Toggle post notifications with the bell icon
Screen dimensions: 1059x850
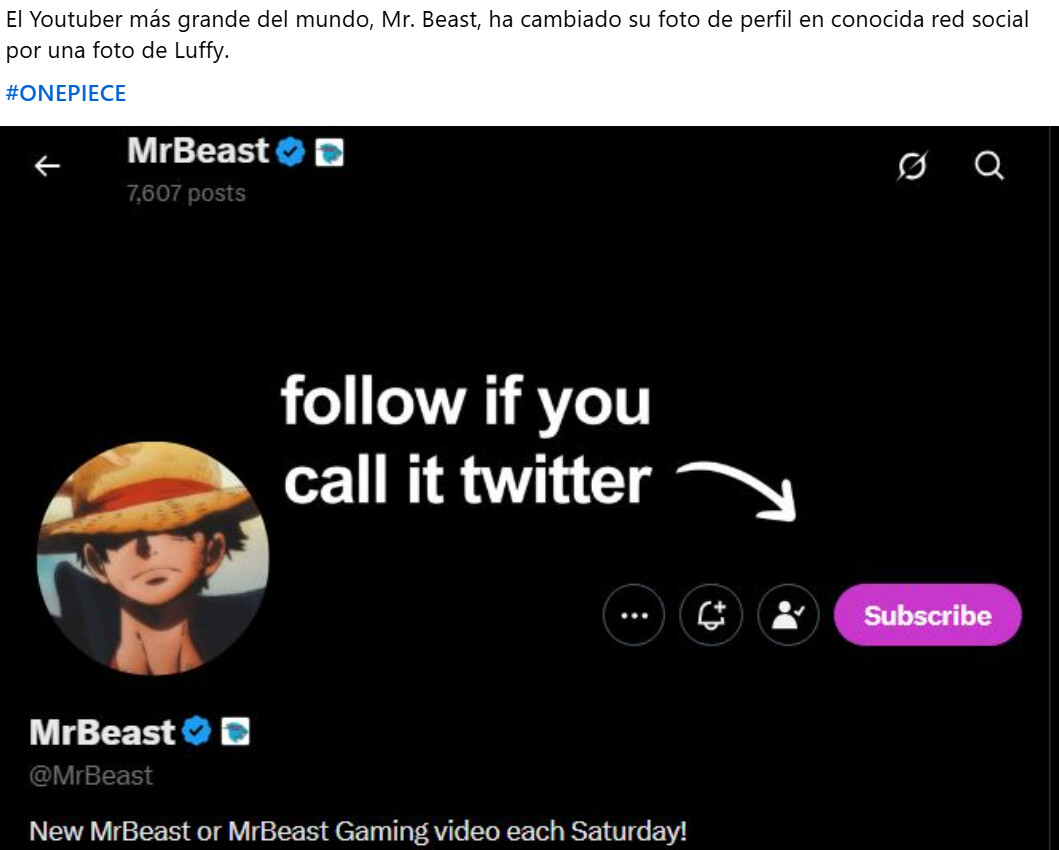711,616
